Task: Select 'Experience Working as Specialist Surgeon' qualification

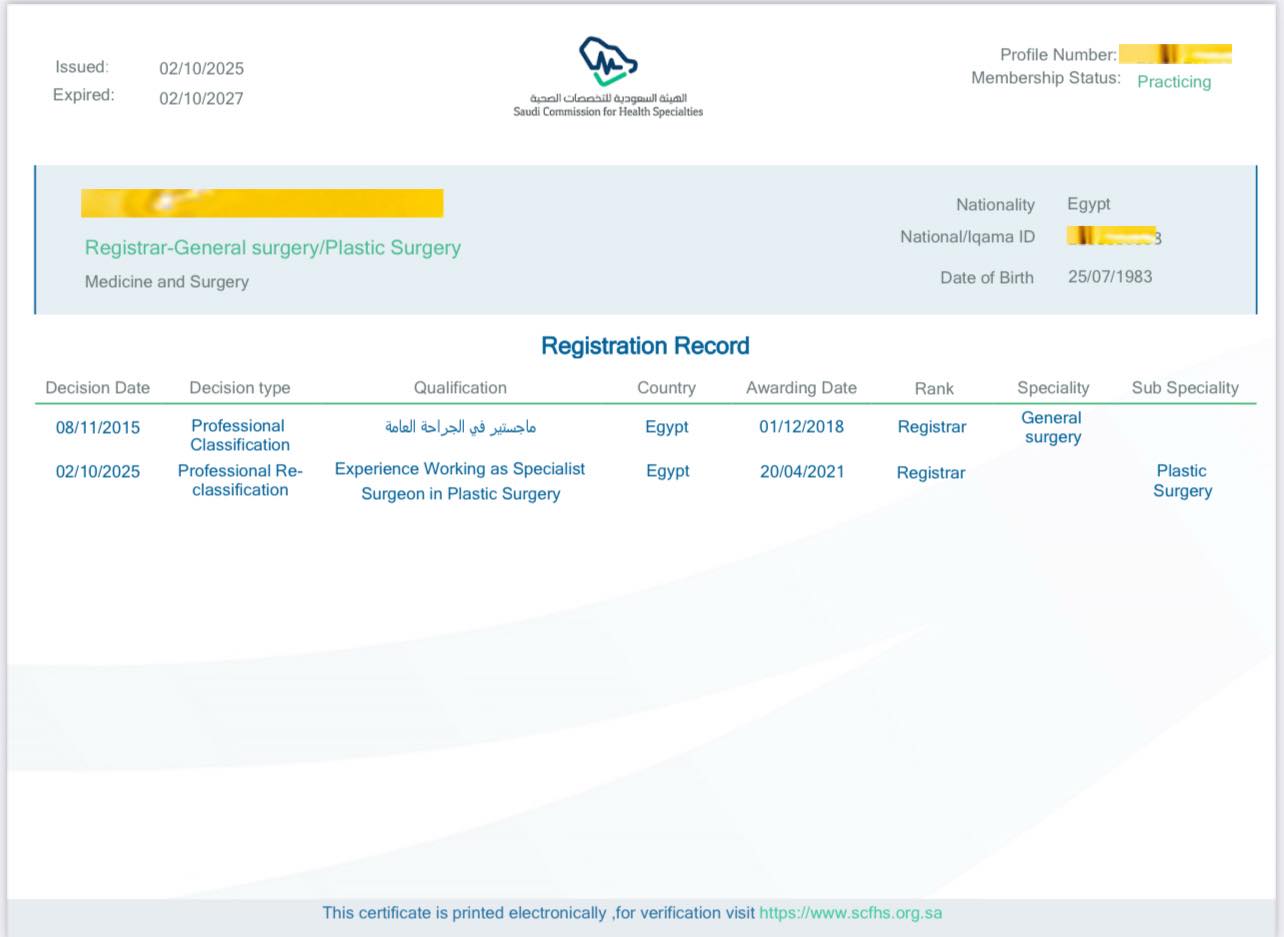Action: (x=460, y=482)
